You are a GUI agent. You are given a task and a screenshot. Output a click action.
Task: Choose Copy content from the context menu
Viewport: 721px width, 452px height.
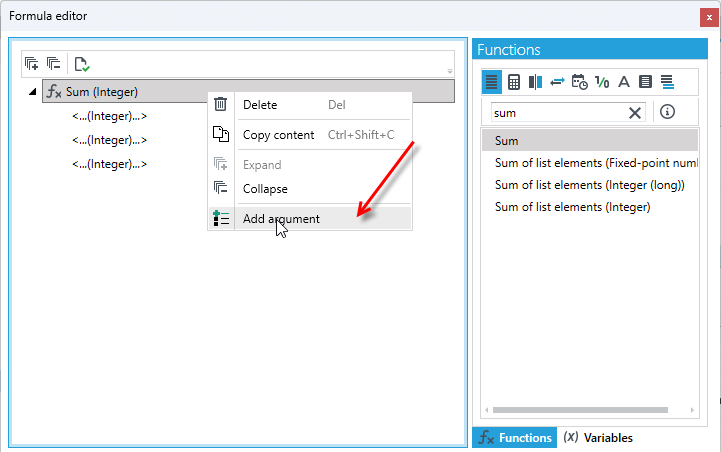point(310,135)
